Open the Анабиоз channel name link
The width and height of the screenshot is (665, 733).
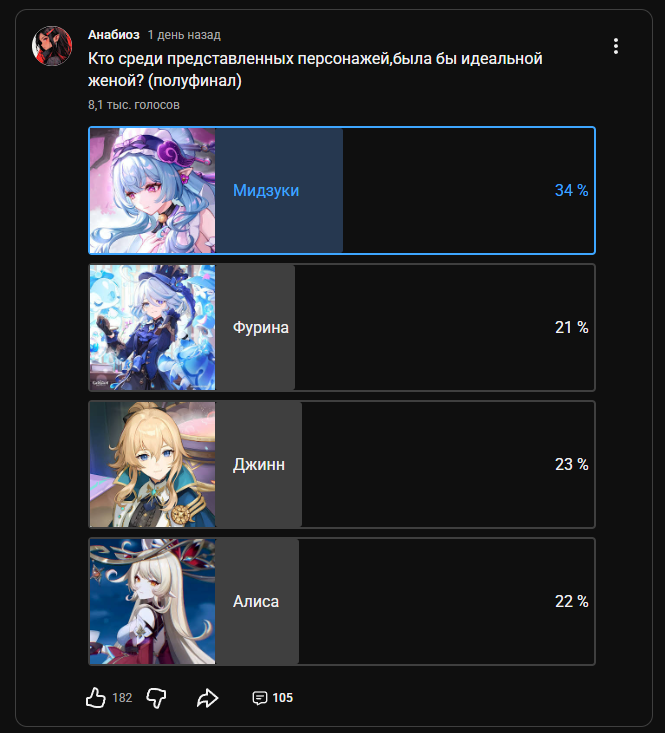tap(114, 35)
